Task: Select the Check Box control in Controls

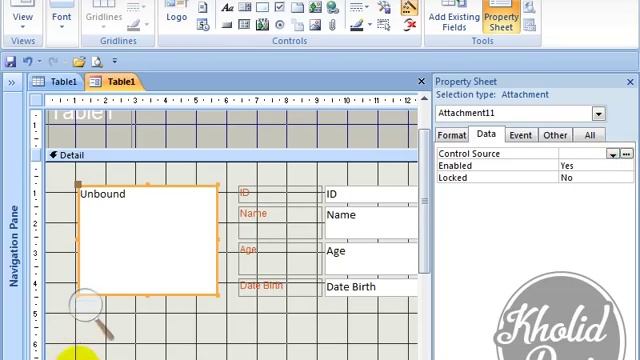Action: click(280, 7)
